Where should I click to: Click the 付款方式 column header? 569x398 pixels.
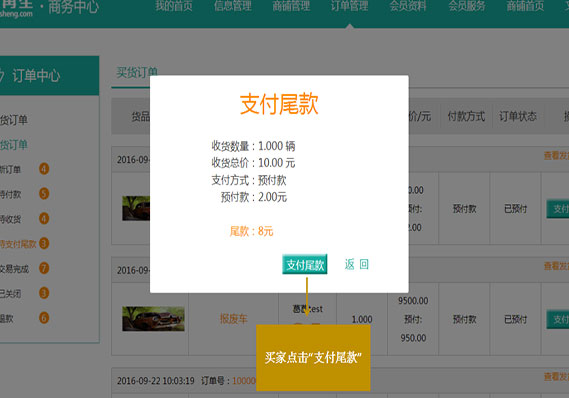click(466, 116)
